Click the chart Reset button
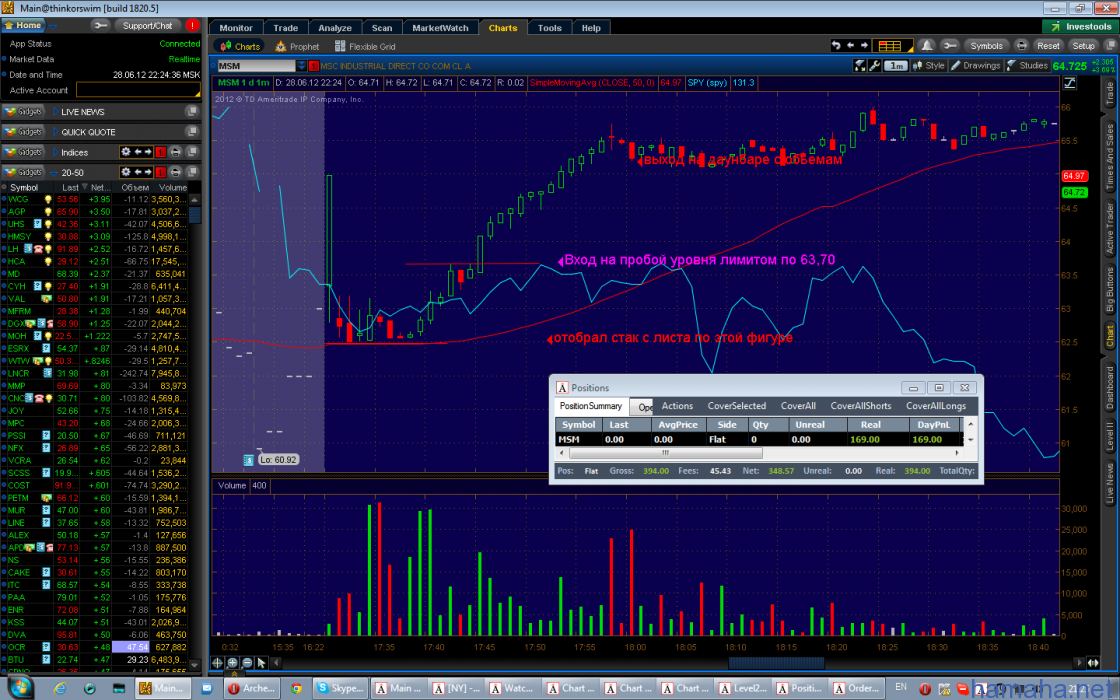1120x700 pixels. click(1048, 46)
